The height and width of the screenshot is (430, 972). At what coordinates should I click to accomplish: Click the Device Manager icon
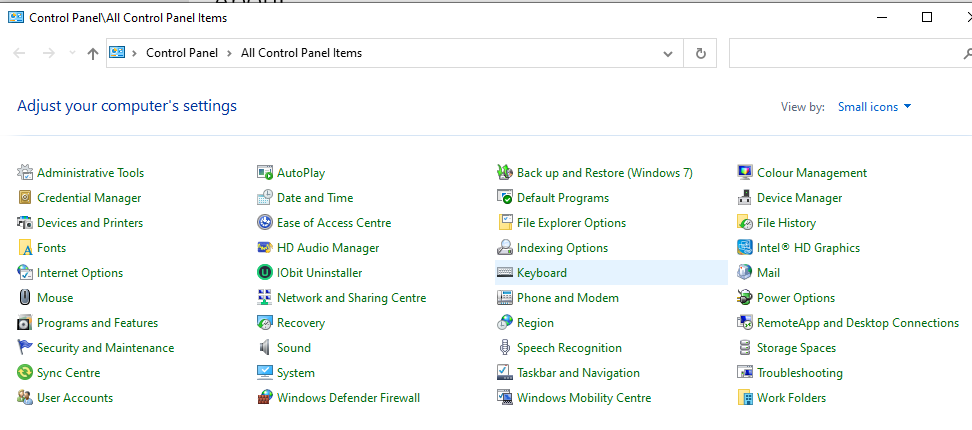point(744,198)
